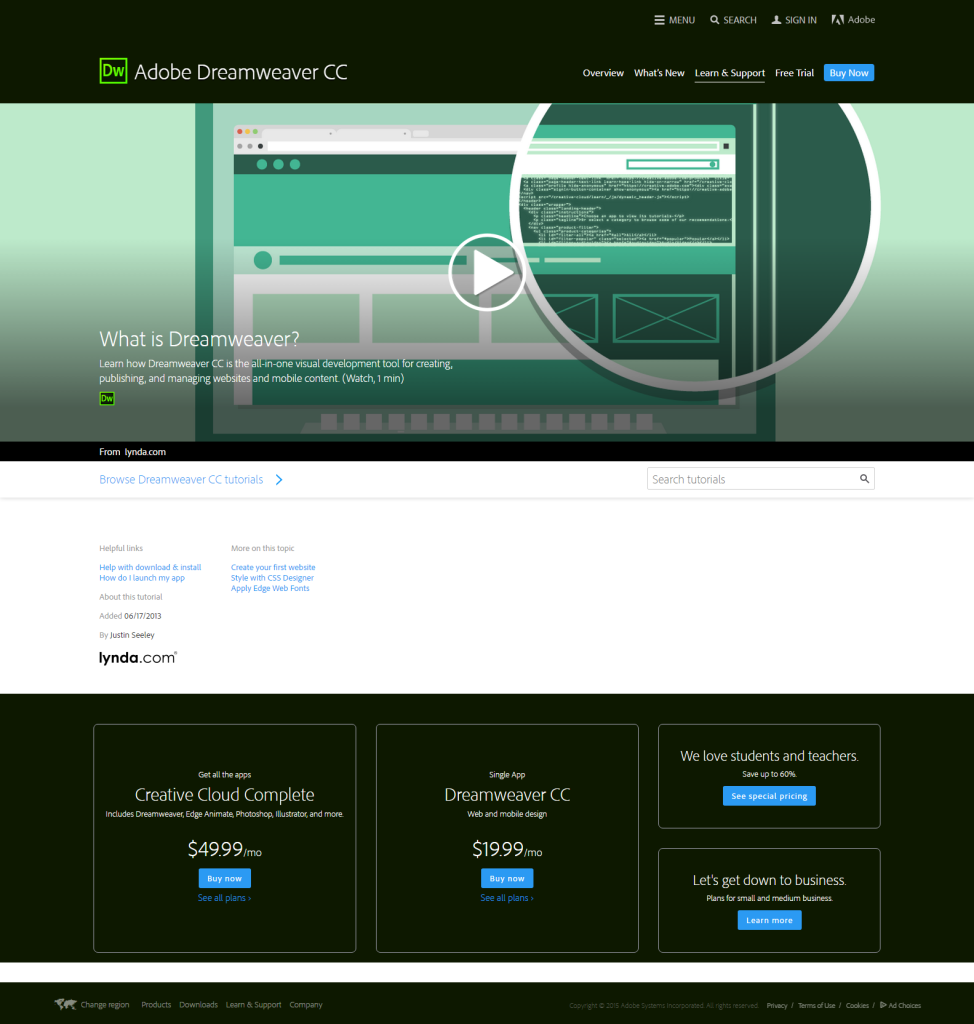Open Products in the footer menu
974x1024 pixels.
[x=156, y=1004]
